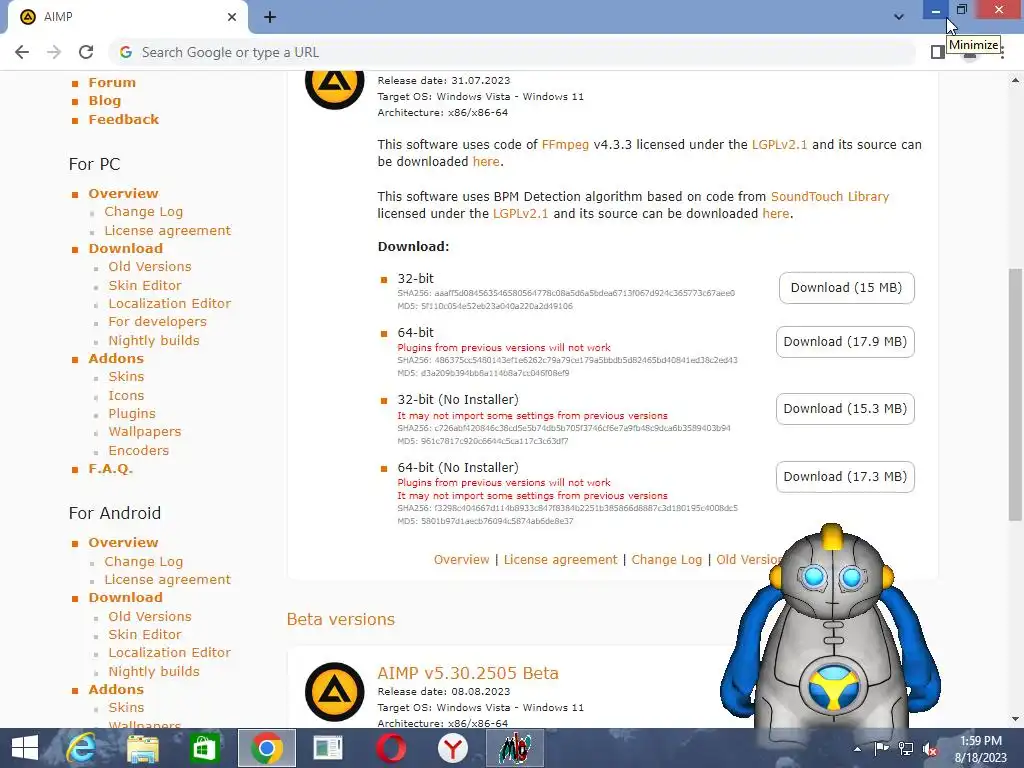Click the browser forward arrow
1024x768 pixels.
point(54,52)
